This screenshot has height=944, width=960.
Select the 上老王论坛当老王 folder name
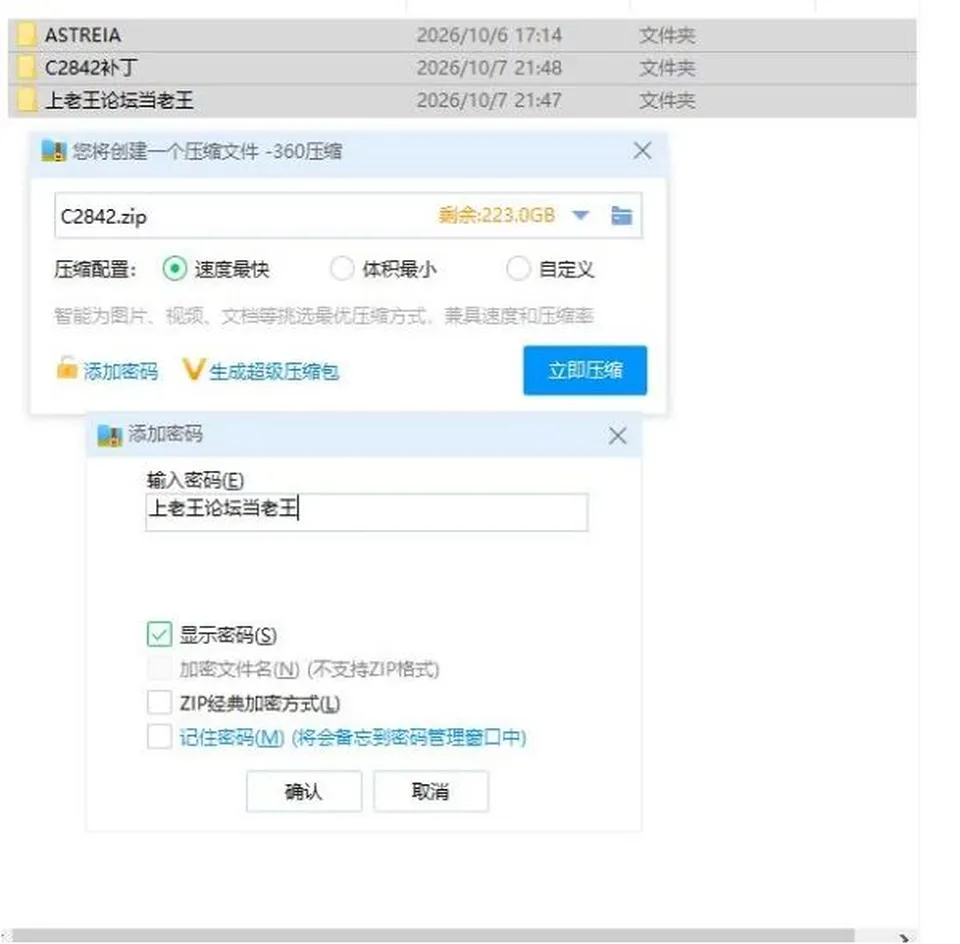tap(119, 100)
